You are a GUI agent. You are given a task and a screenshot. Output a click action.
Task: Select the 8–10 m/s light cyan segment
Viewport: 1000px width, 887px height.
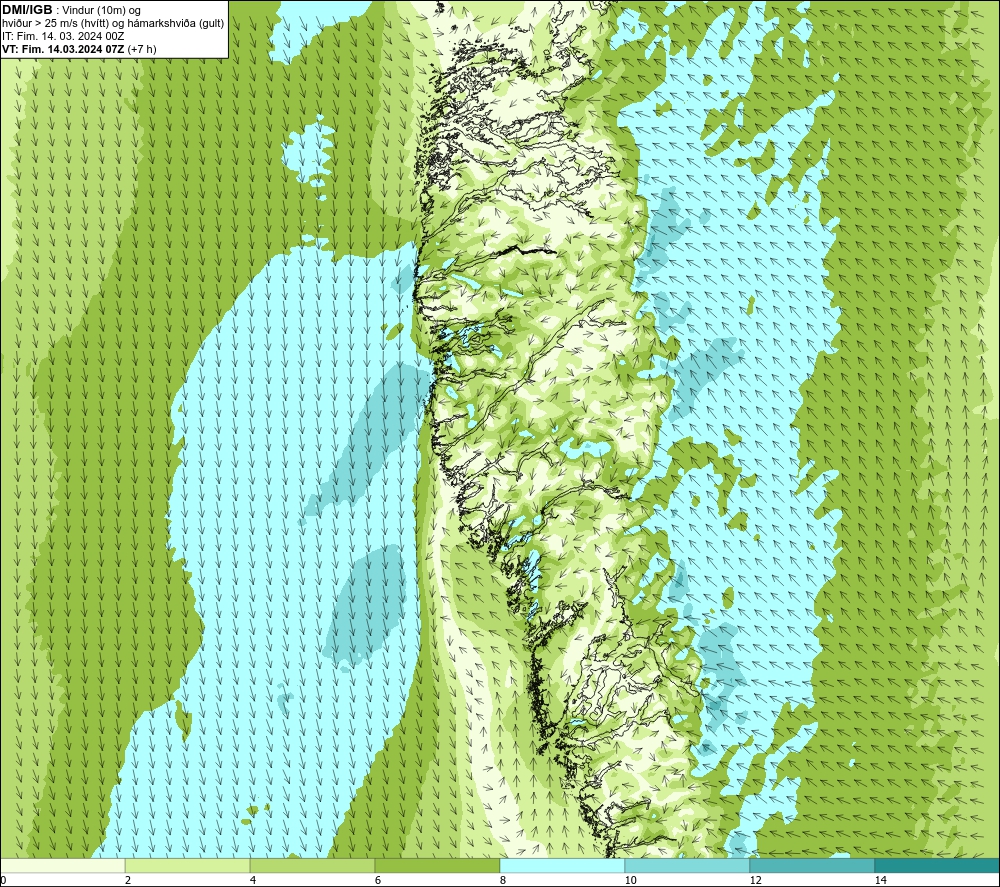(562, 865)
